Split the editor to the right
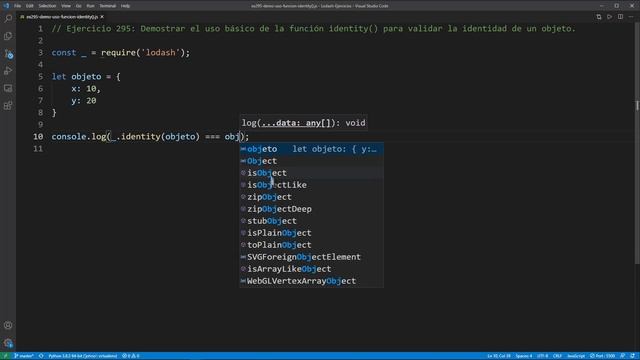Viewport: 640px width, 360px height. pyautogui.click(x=620, y=17)
